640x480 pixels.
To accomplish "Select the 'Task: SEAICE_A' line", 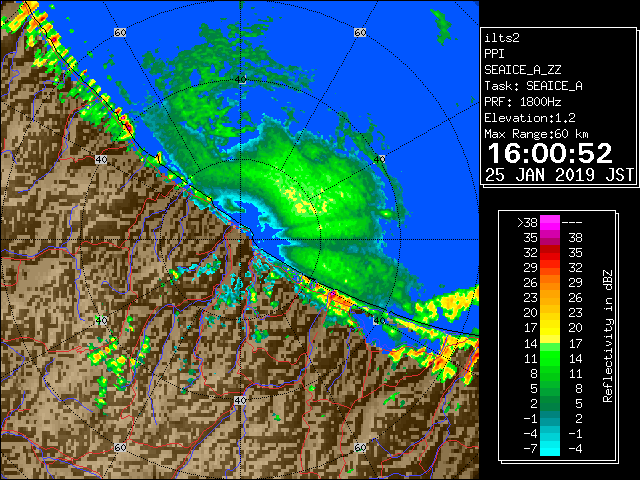I will [533, 86].
